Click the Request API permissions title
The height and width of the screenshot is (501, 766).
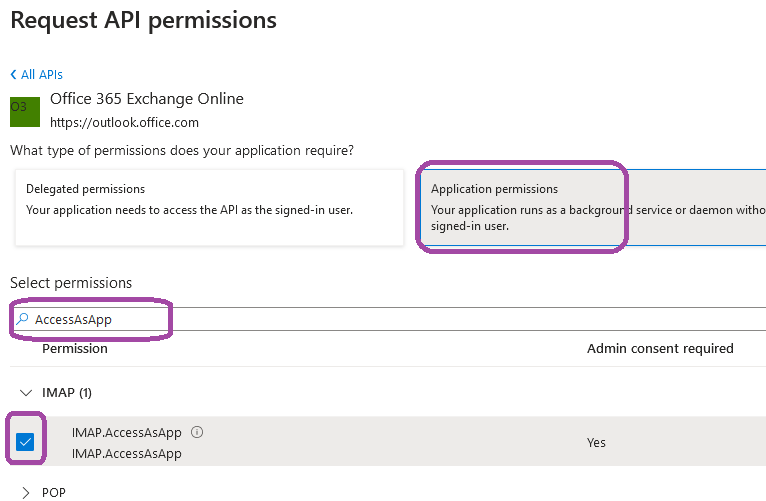coord(143,19)
